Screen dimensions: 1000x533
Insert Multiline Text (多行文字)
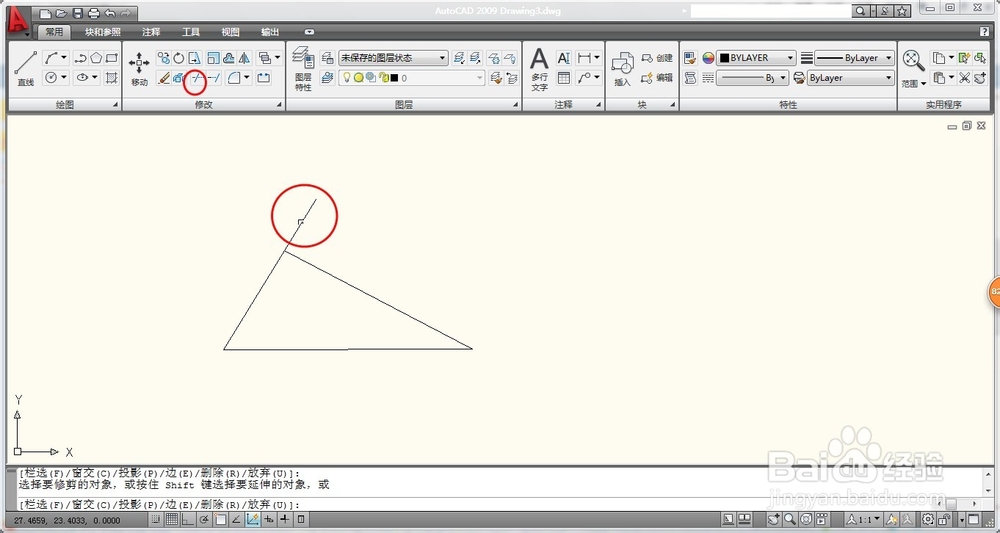[x=540, y=69]
